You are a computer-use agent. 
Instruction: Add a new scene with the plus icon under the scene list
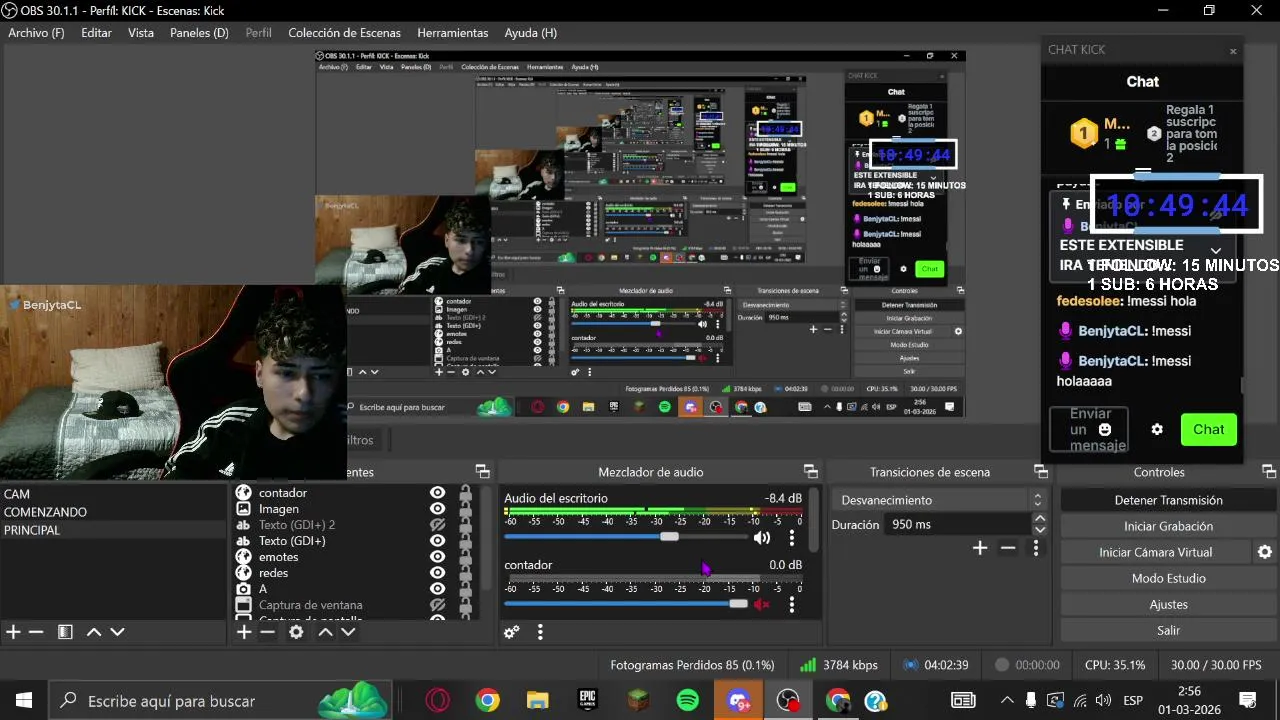pyautogui.click(x=13, y=632)
